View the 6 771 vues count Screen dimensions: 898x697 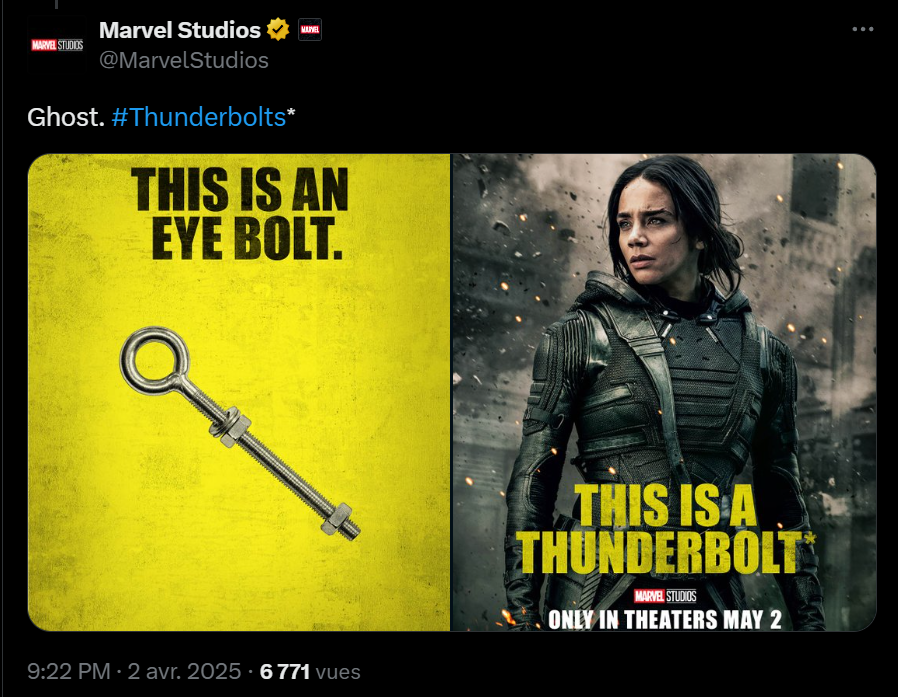pos(310,671)
